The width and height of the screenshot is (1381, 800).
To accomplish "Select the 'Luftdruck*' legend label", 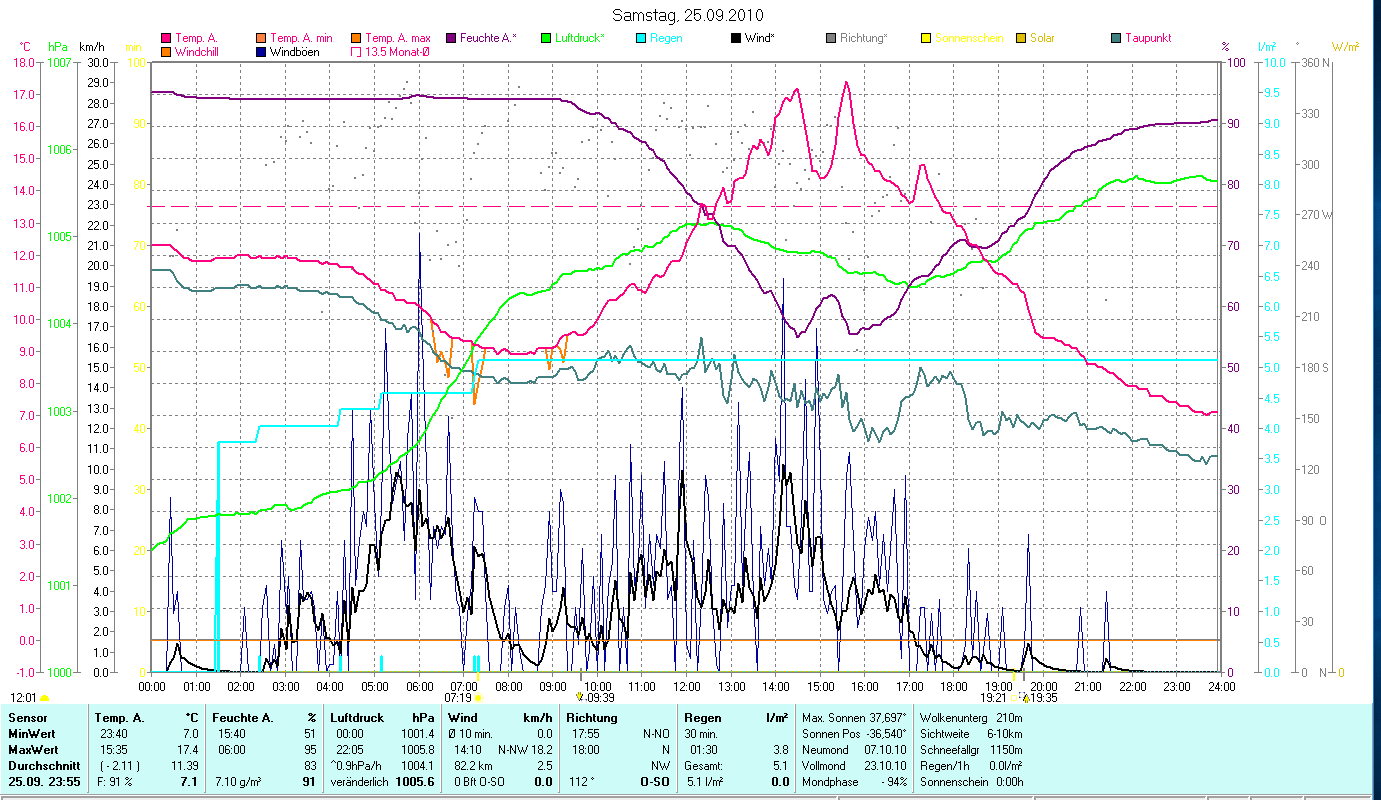I will click(581, 38).
